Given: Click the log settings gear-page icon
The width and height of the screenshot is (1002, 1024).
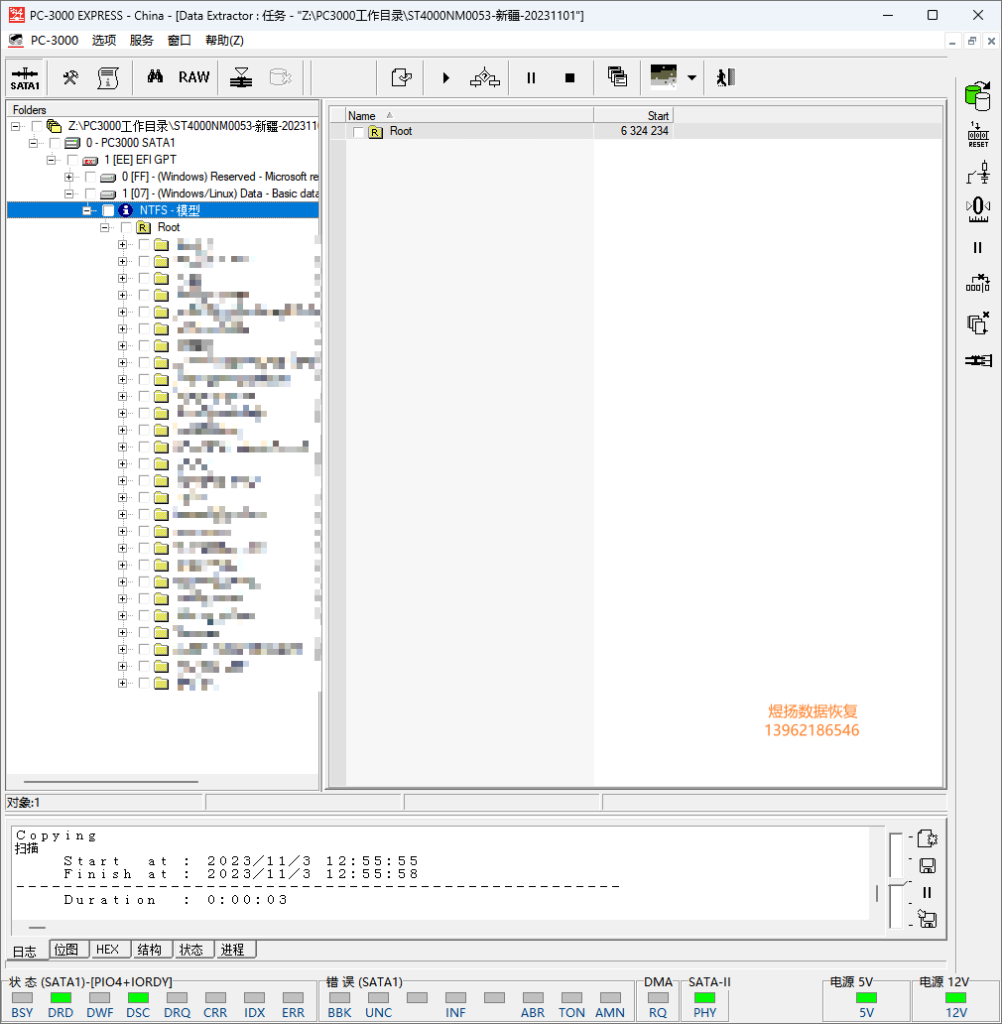Looking at the screenshot, I should point(927,839).
